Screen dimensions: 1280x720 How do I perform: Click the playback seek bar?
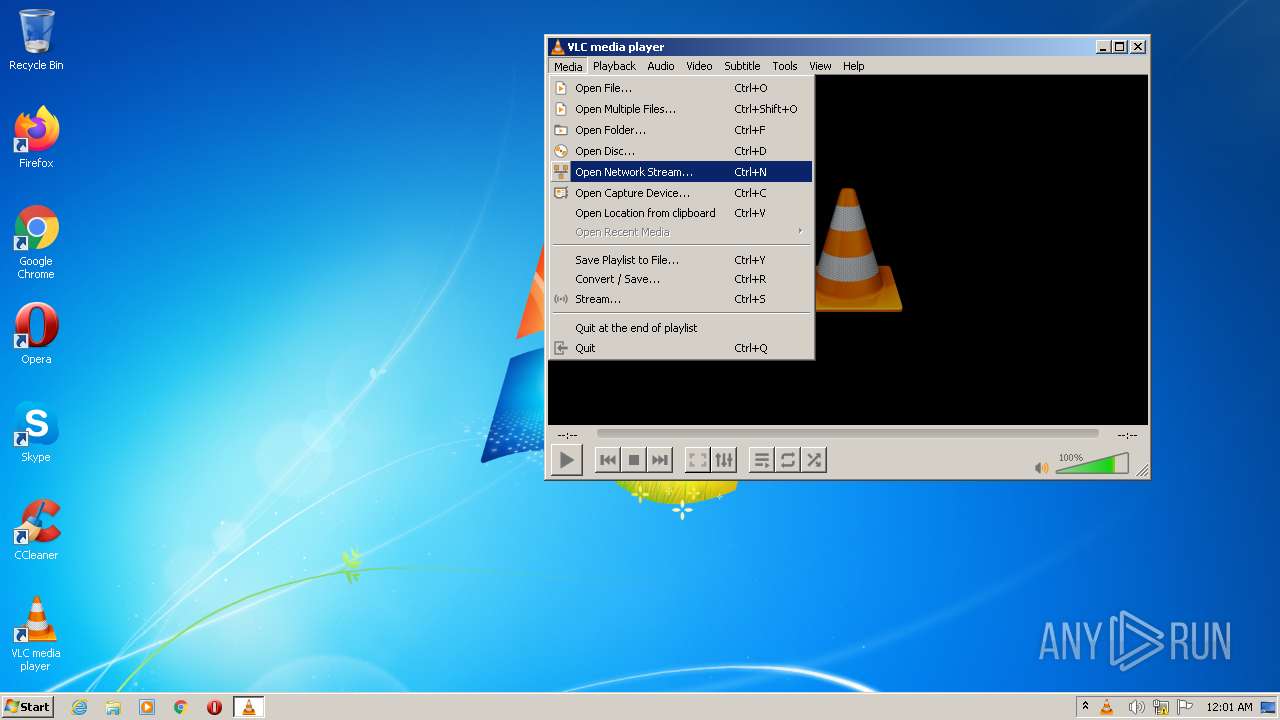pos(848,434)
